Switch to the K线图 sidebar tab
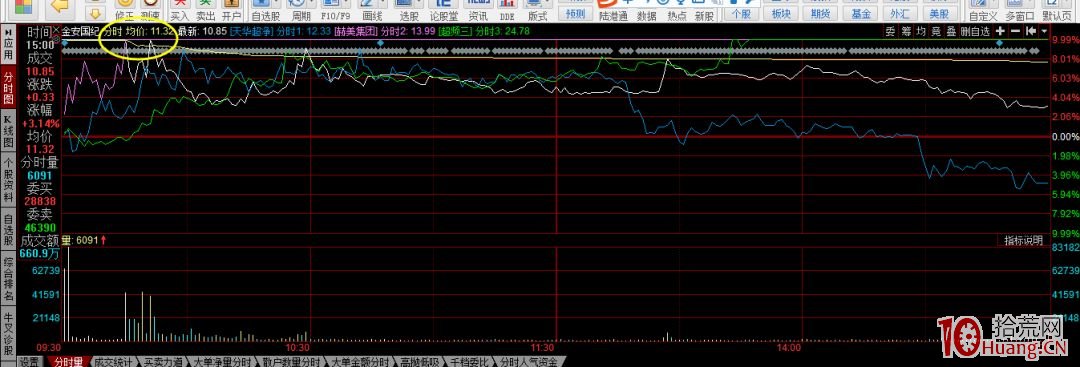 click(8, 132)
